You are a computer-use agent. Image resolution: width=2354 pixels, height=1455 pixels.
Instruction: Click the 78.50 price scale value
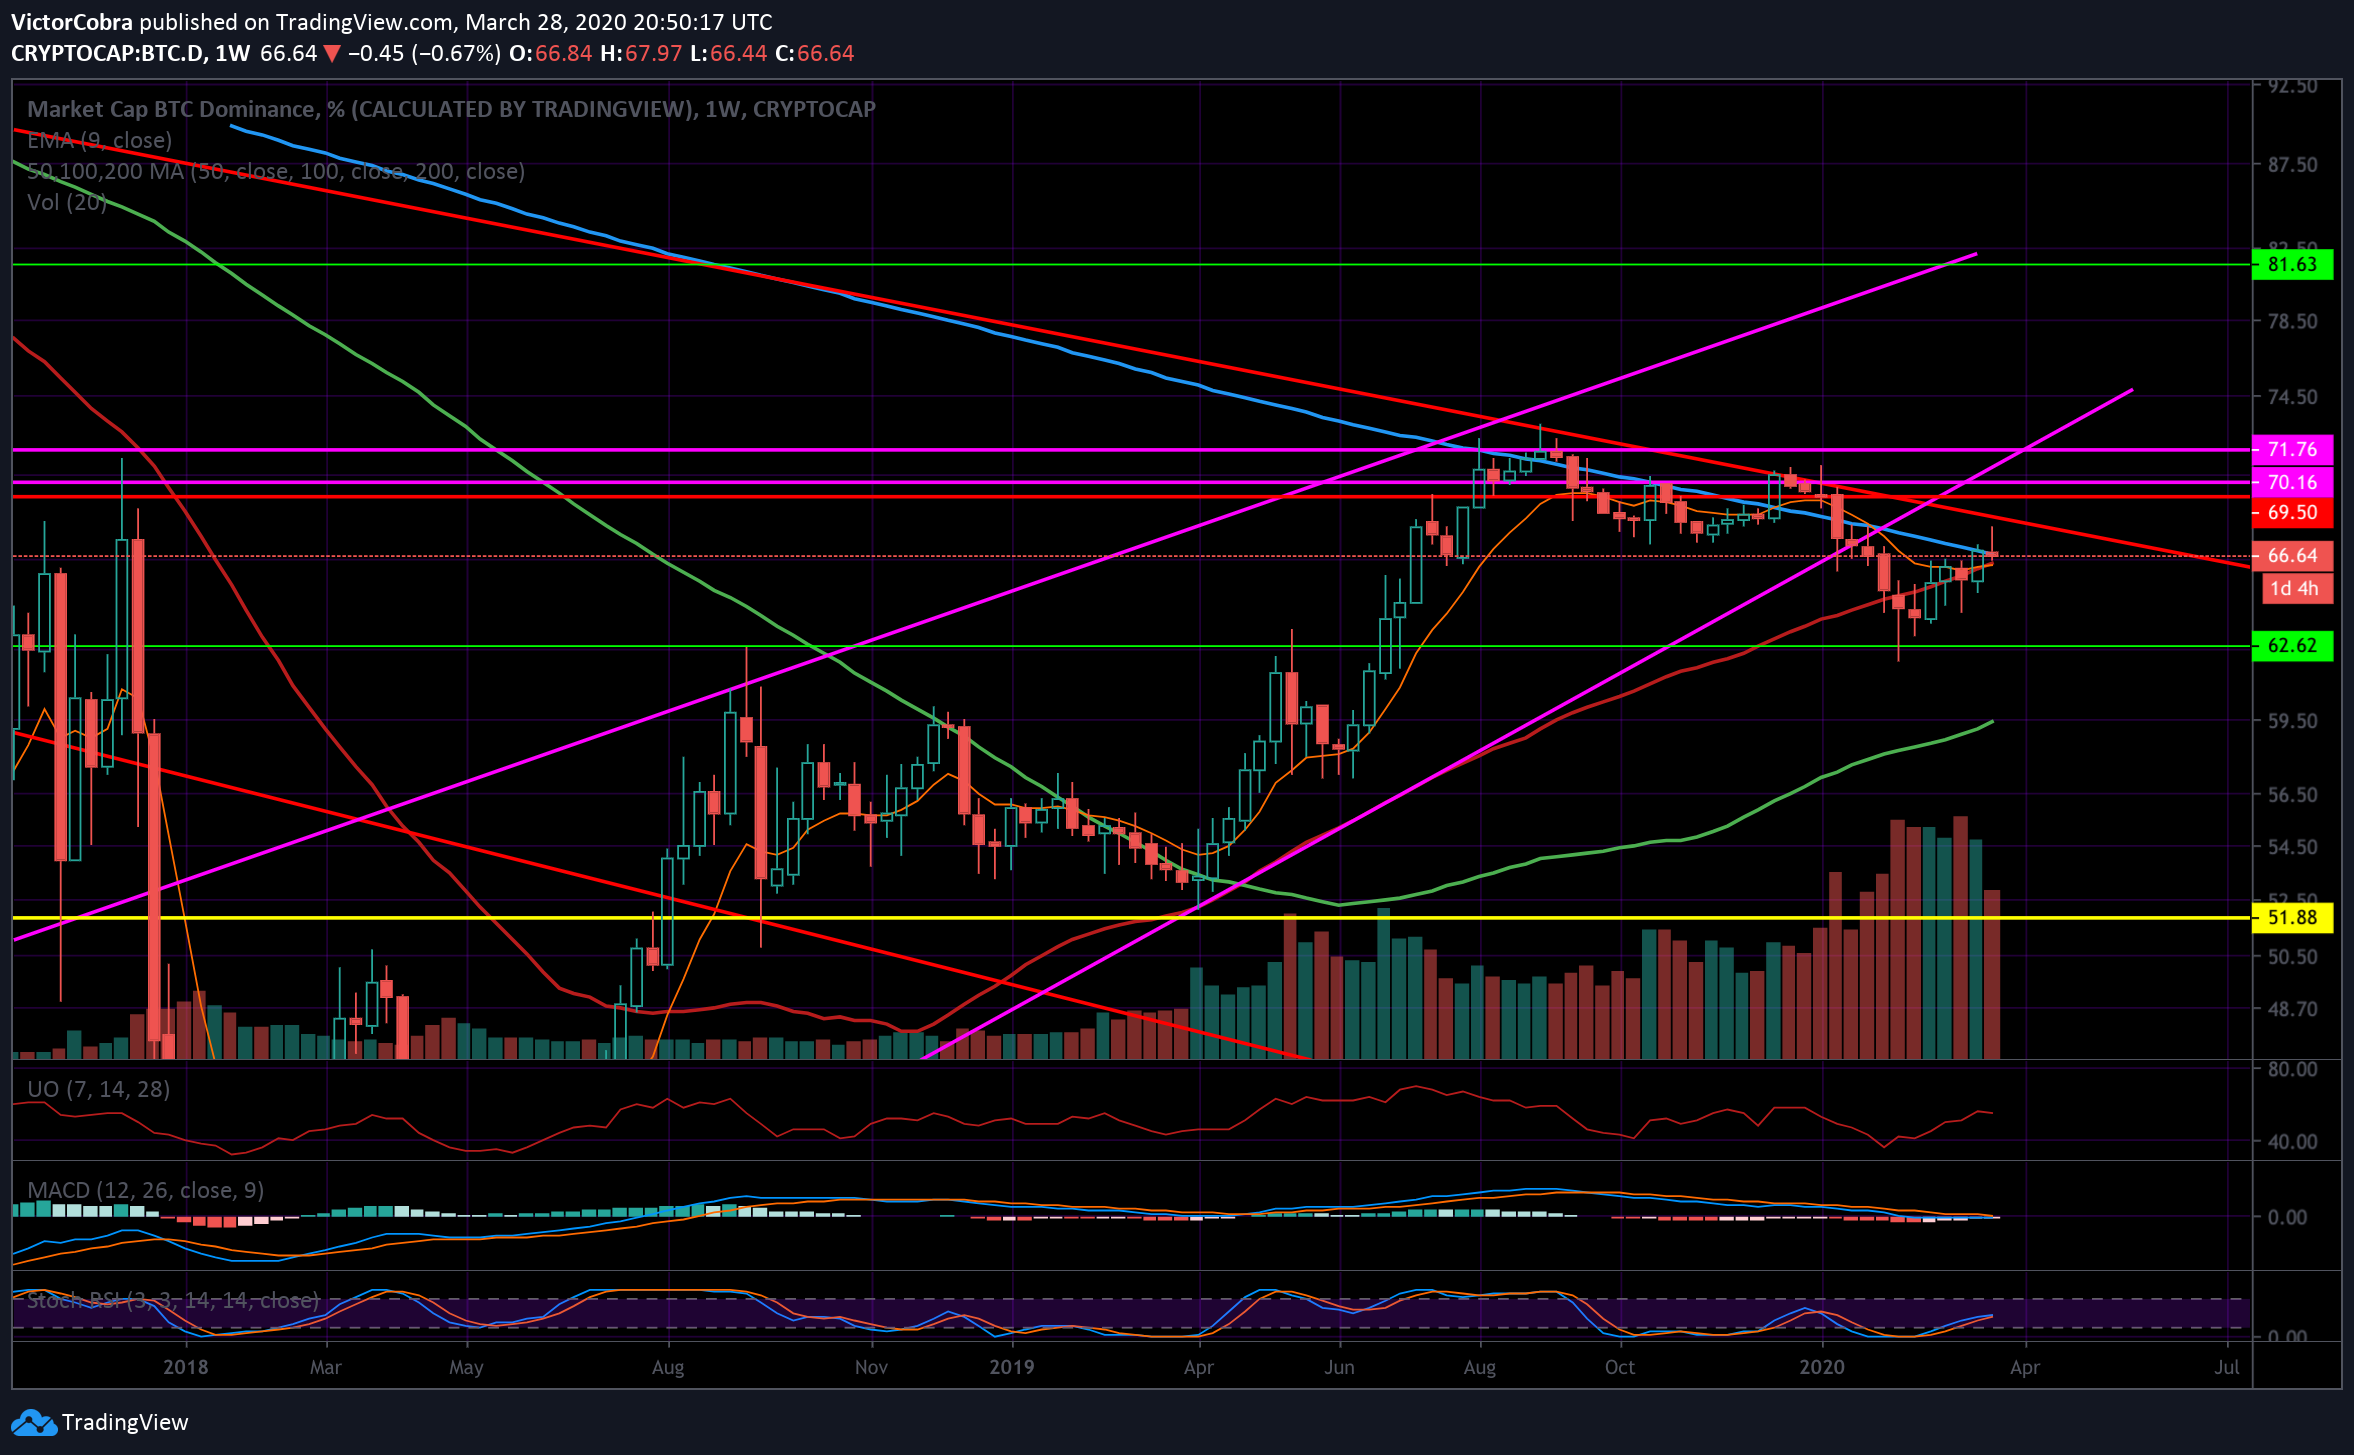(x=2292, y=322)
